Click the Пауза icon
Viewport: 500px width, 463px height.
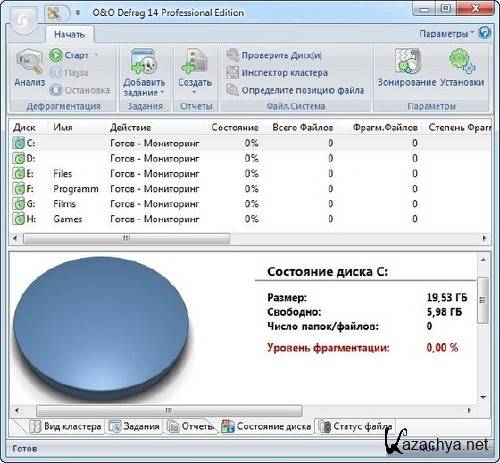(x=56, y=72)
